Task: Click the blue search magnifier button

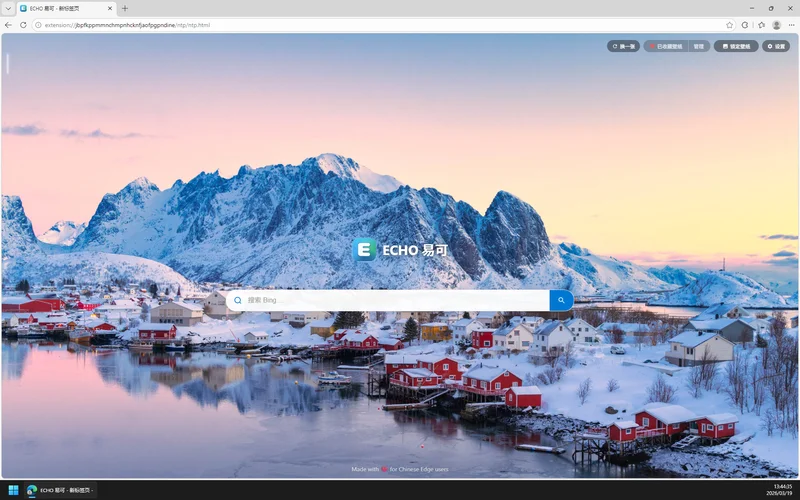Action: coord(561,300)
